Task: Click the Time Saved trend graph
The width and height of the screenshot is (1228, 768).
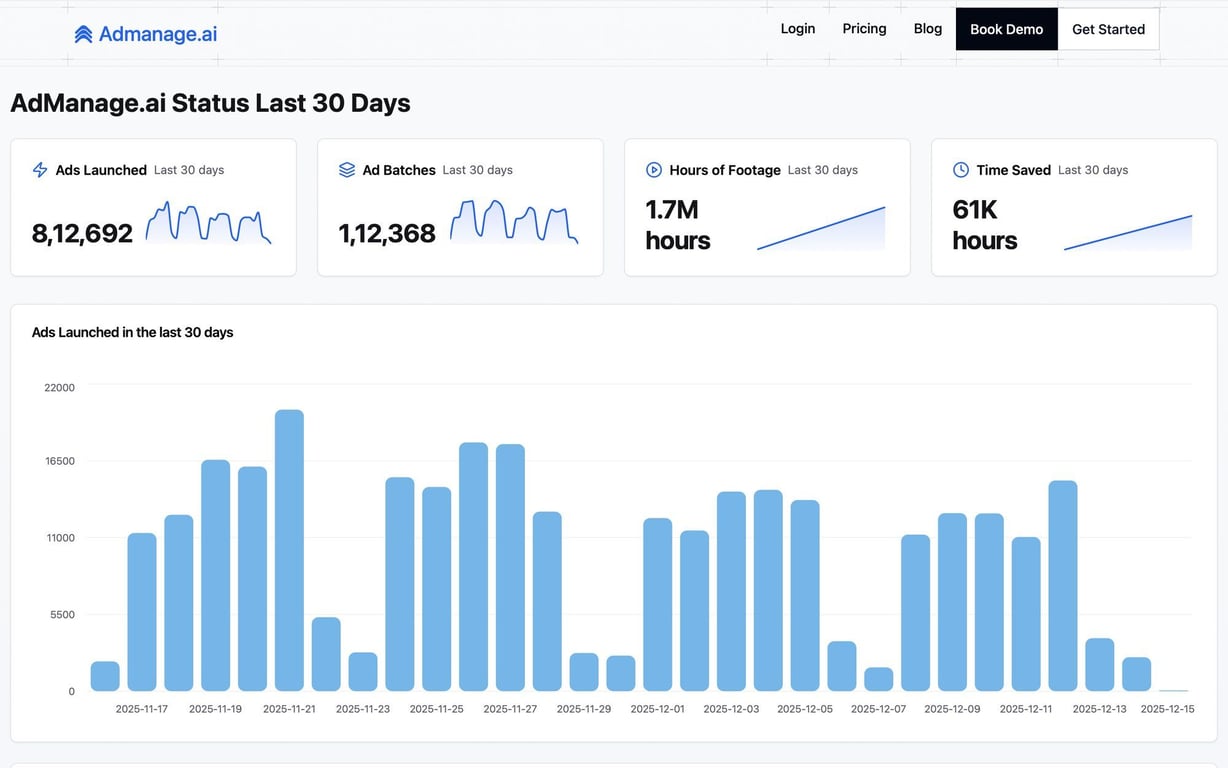Action: (x=1128, y=232)
